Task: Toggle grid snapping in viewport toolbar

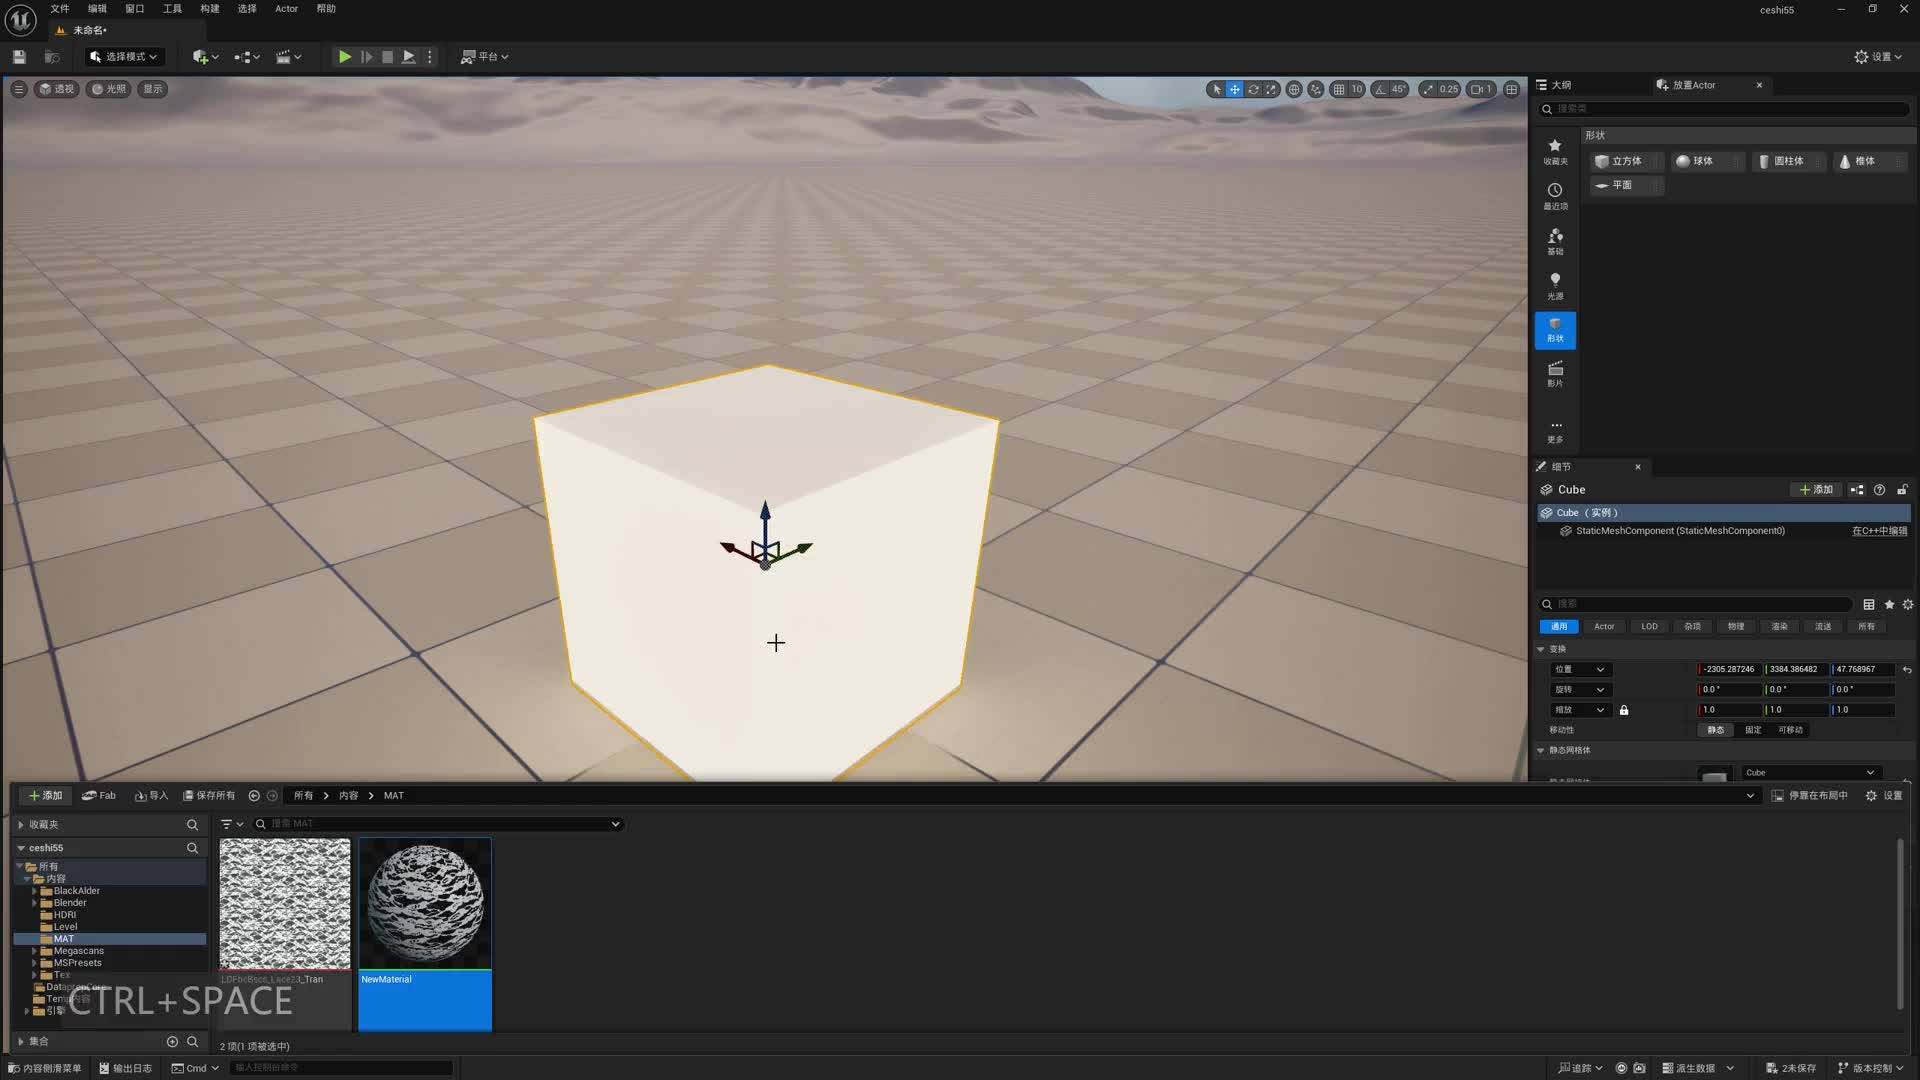Action: pyautogui.click(x=1338, y=89)
